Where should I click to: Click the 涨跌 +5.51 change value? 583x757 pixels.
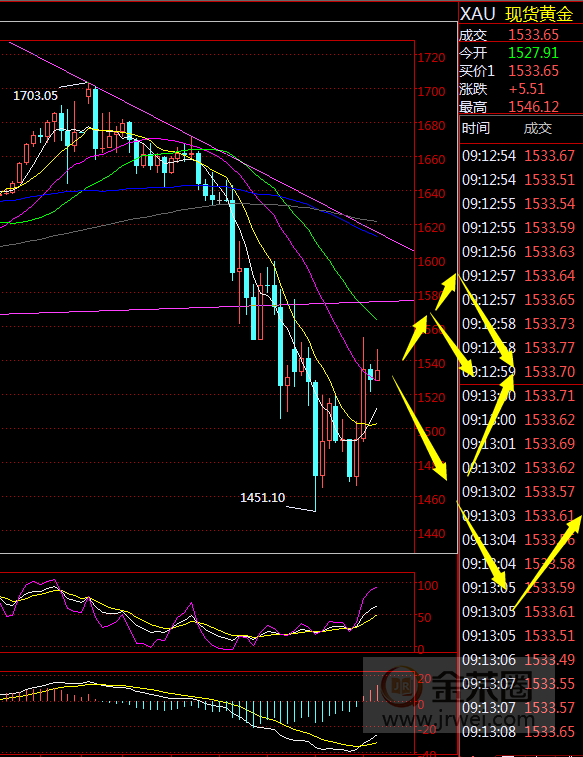tap(527, 89)
